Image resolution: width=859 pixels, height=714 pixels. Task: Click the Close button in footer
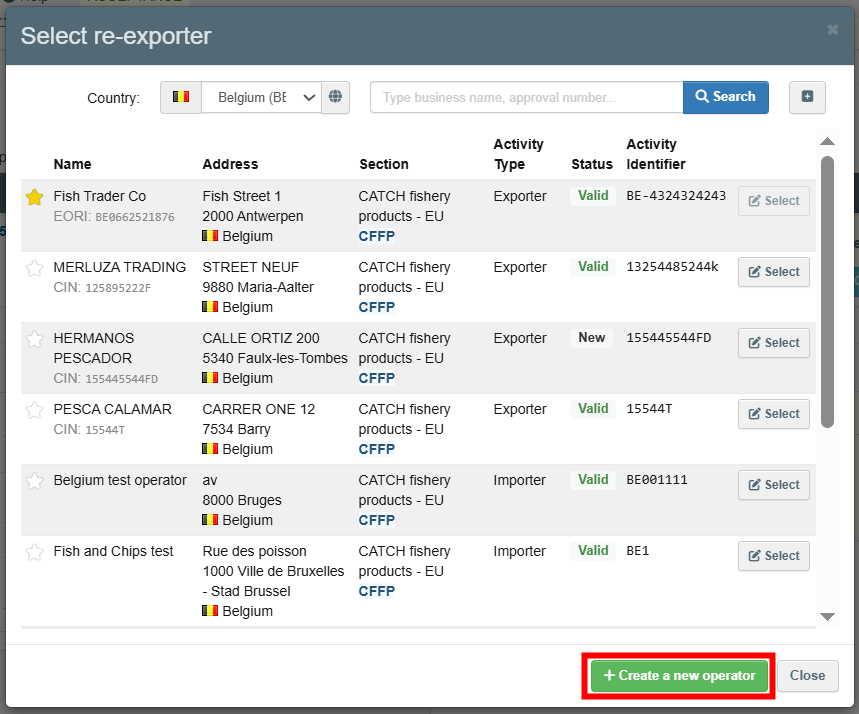807,675
